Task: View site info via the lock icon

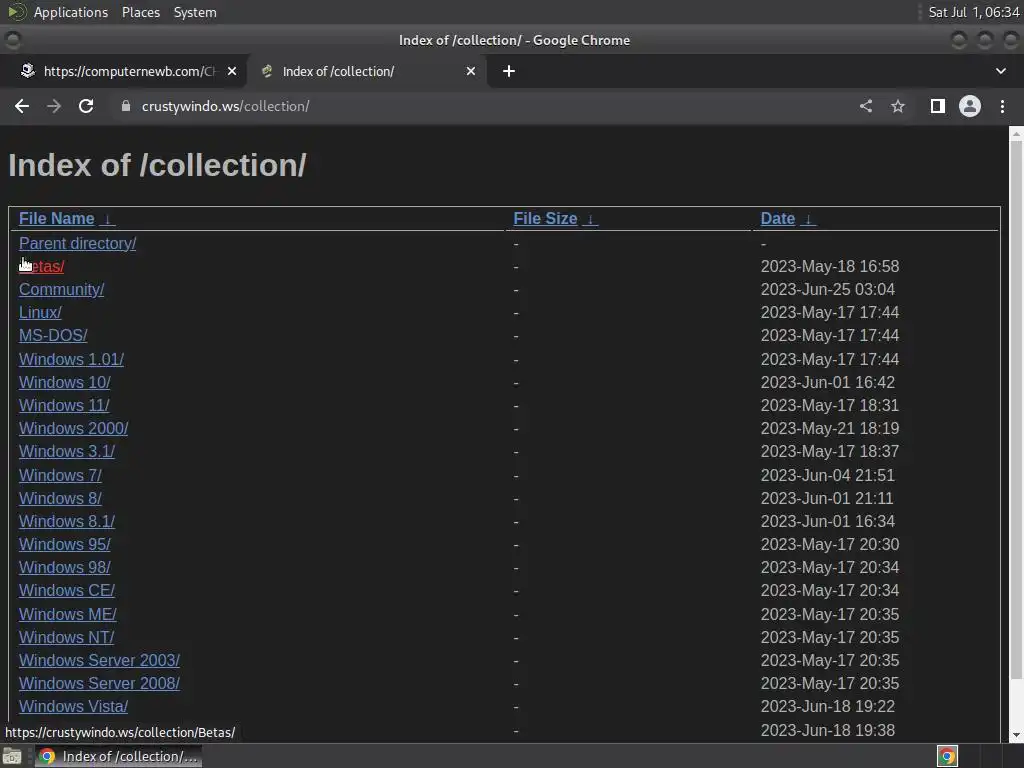Action: (x=126, y=106)
